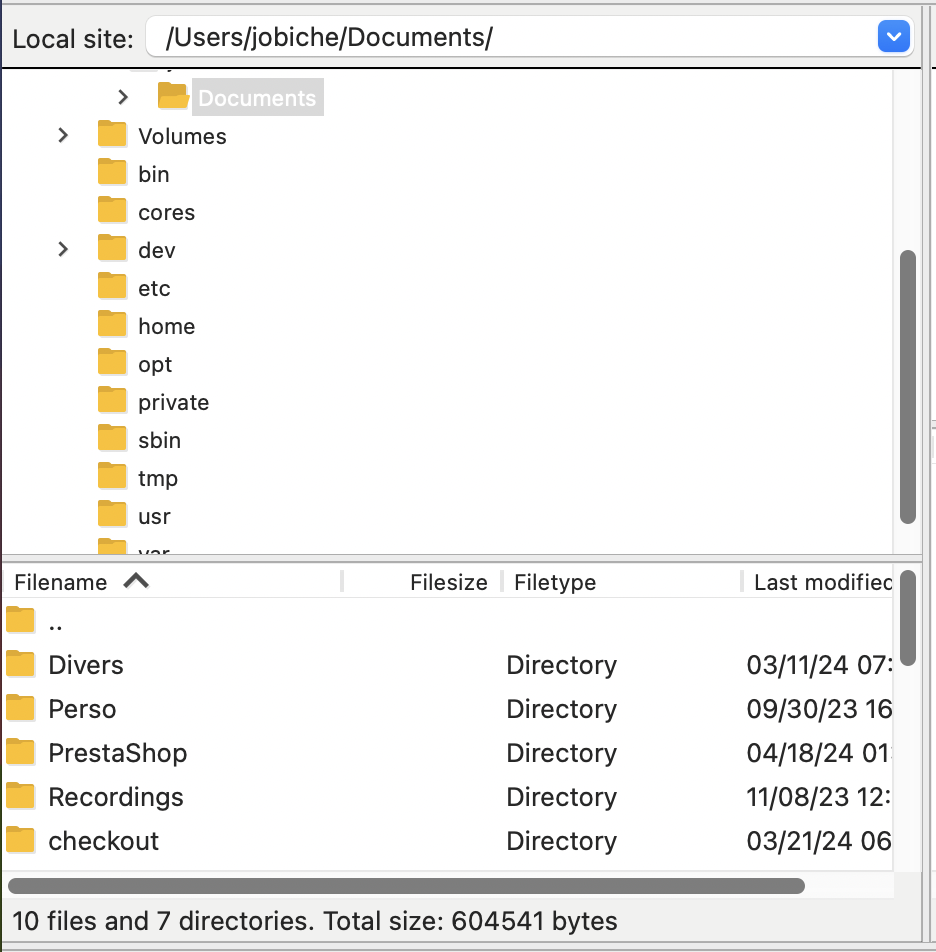This screenshot has height=952, width=936.
Task: Click the Documents folder icon in the tree
Action: pos(173,97)
